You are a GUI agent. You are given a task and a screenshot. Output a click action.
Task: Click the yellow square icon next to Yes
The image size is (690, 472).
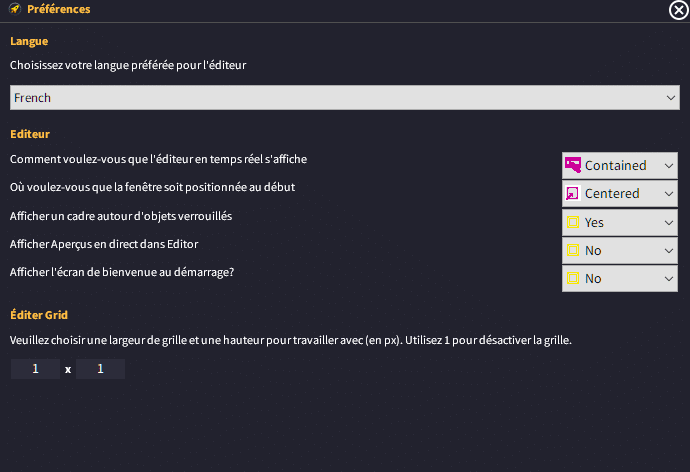coord(573,222)
